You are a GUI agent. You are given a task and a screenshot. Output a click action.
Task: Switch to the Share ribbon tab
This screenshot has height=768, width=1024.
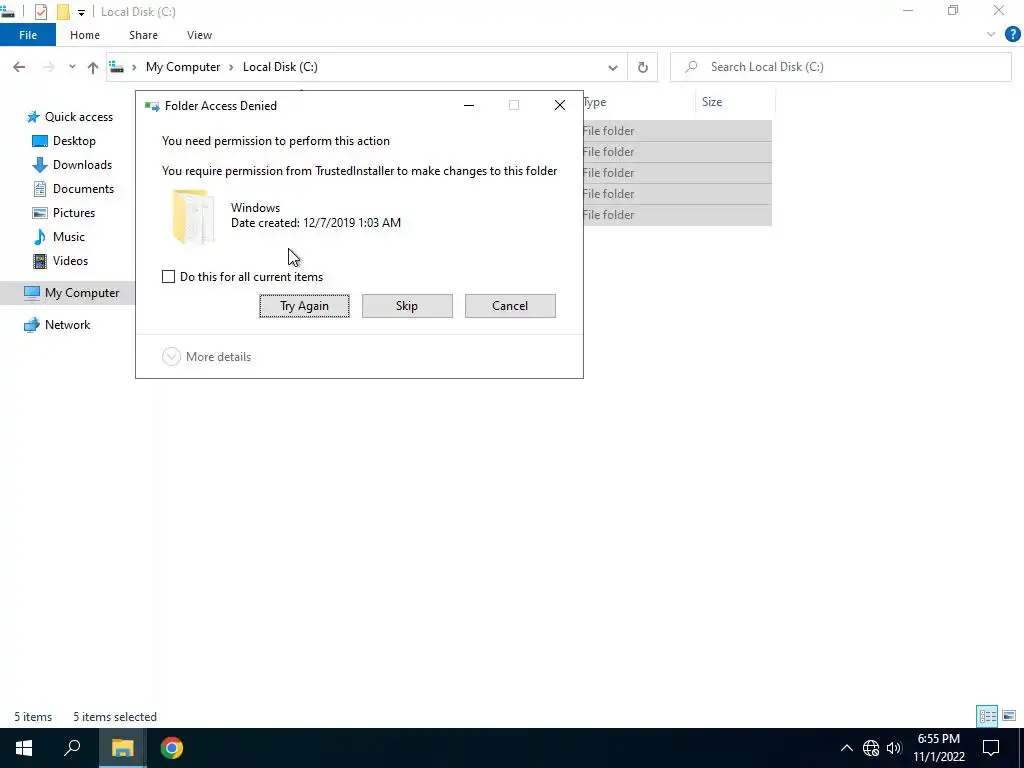pos(143,35)
